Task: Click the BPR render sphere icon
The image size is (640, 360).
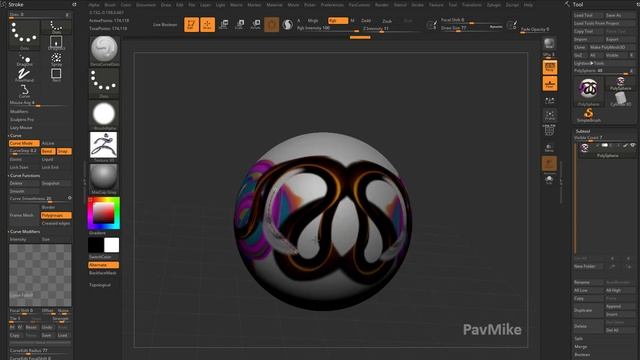Action: 549,43
